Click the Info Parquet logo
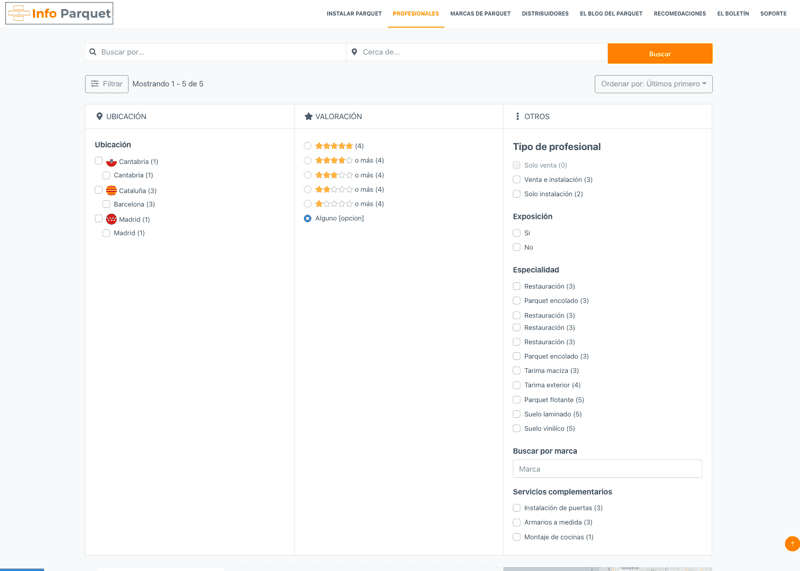Screen dimensions: 800x571 pyautogui.click(x=59, y=13)
